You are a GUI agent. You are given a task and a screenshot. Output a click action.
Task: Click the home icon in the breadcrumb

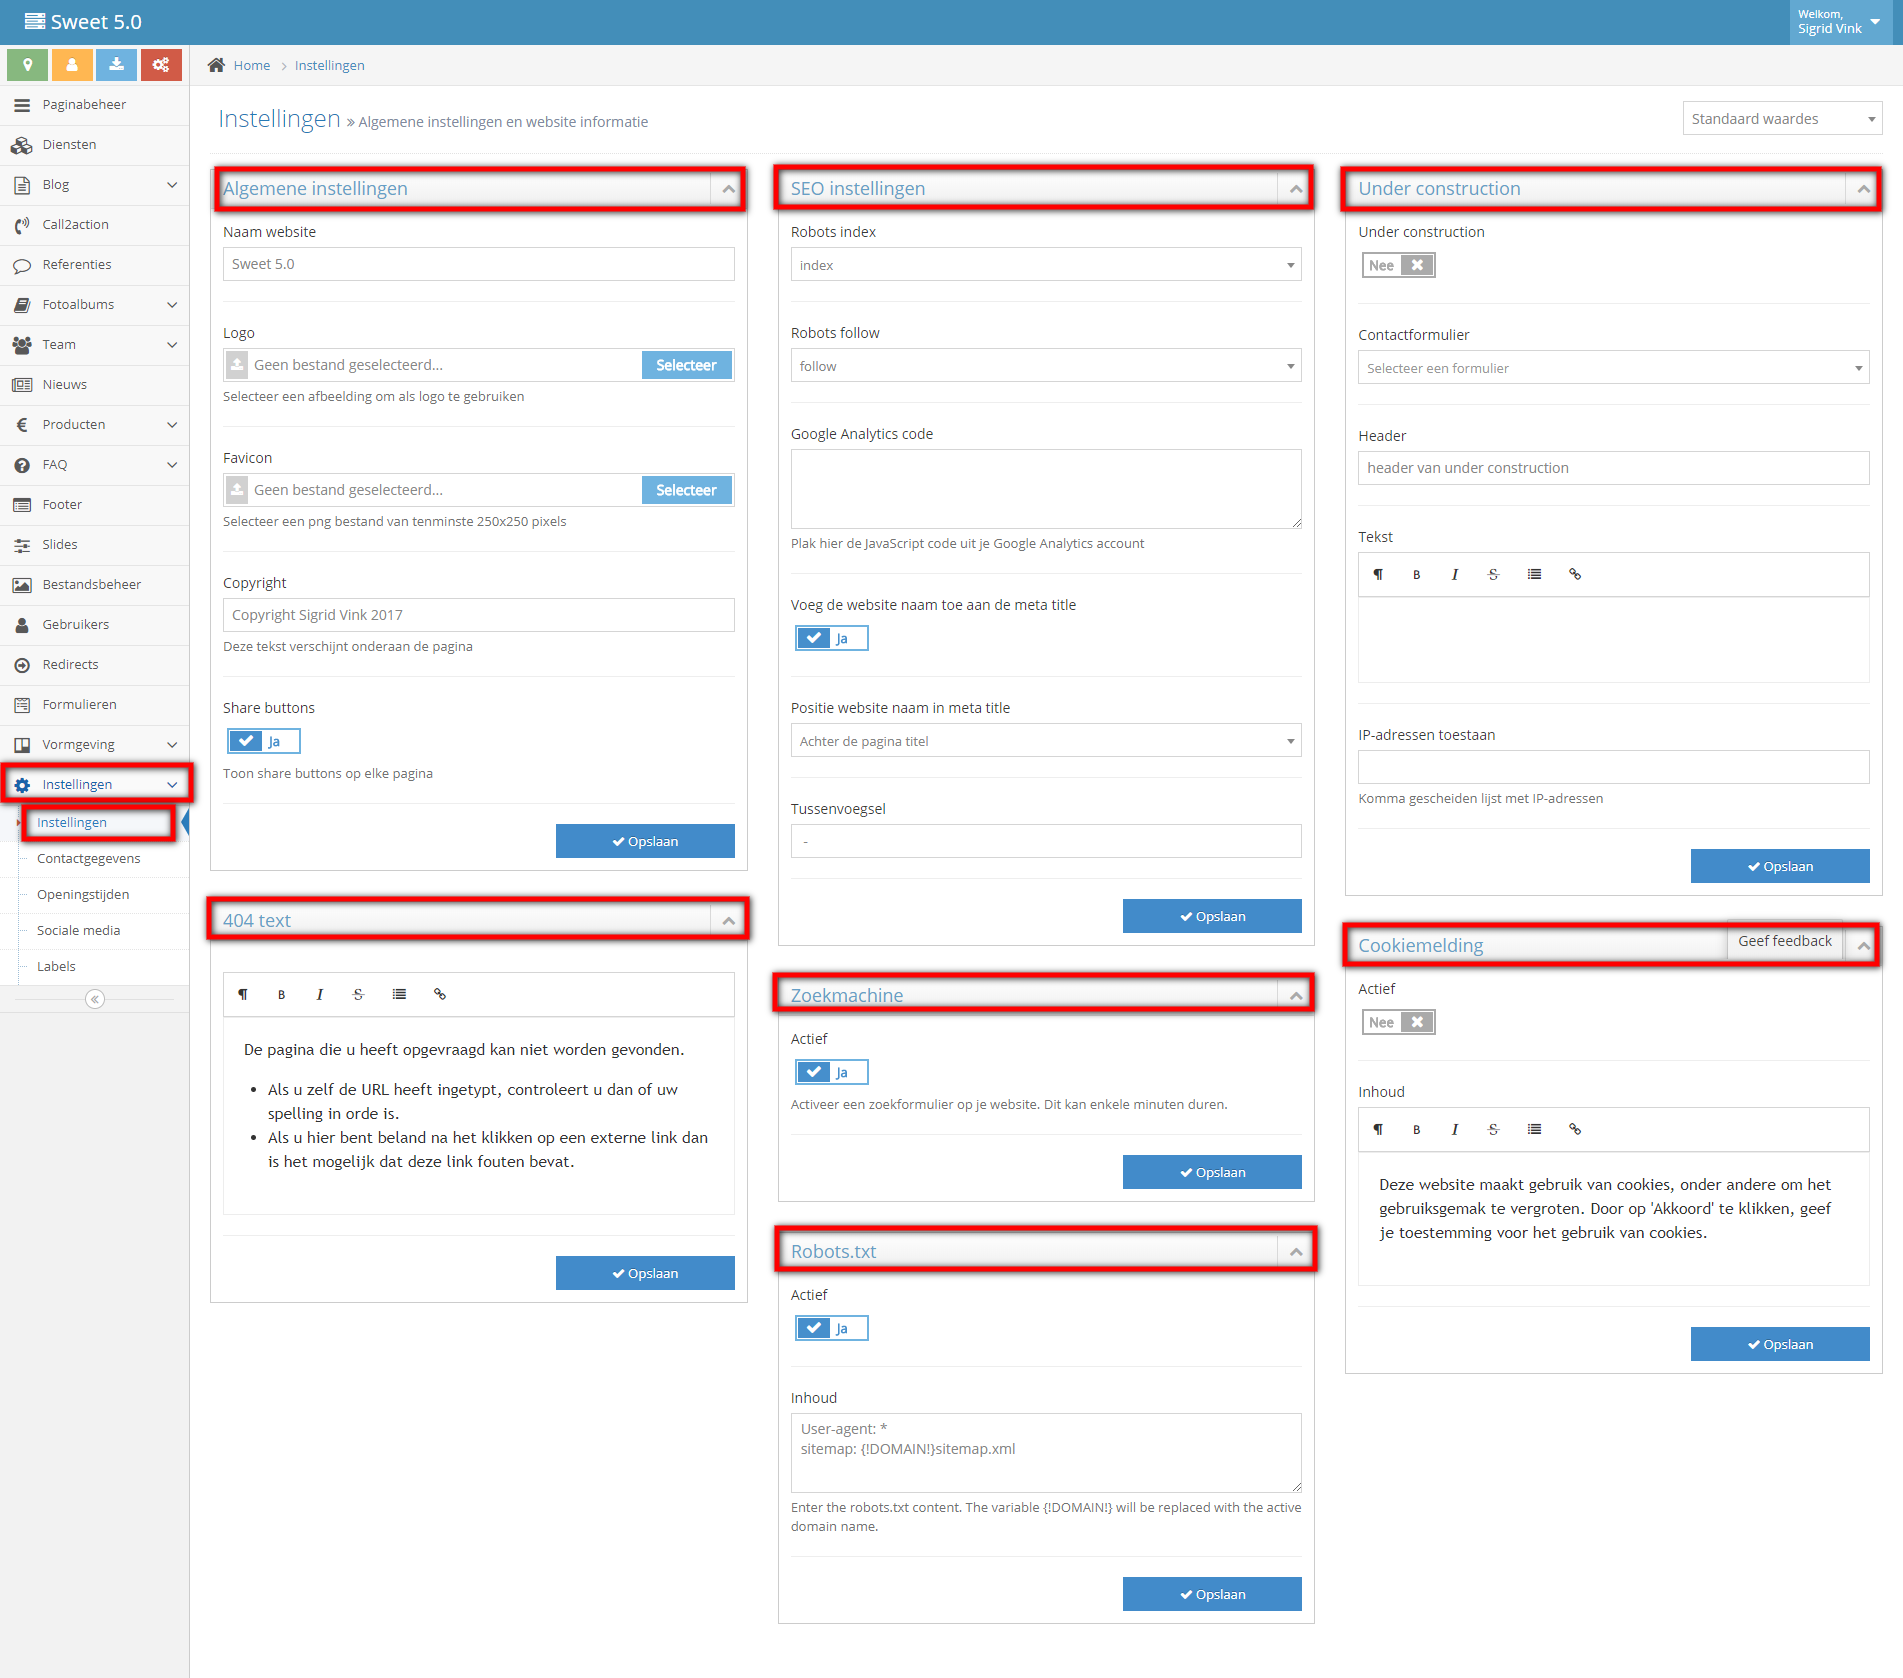click(216, 65)
